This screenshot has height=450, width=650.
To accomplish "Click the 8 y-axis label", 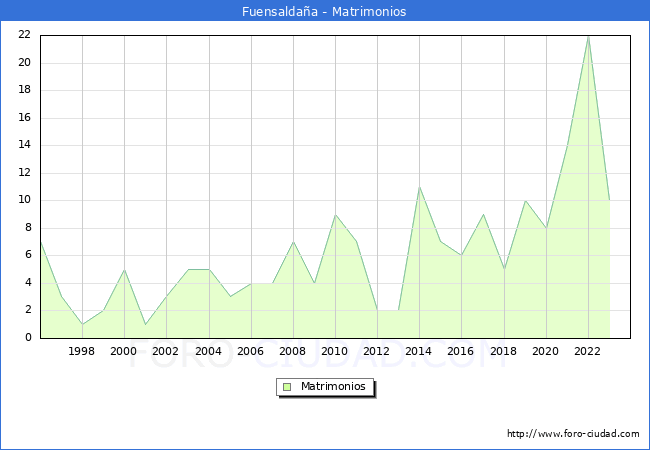I will click(28, 227).
